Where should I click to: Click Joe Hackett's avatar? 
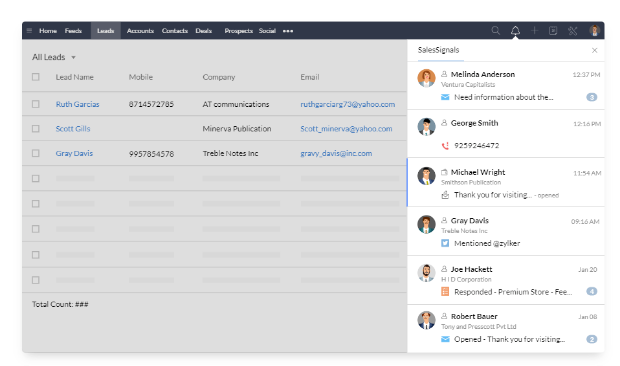coord(426,273)
